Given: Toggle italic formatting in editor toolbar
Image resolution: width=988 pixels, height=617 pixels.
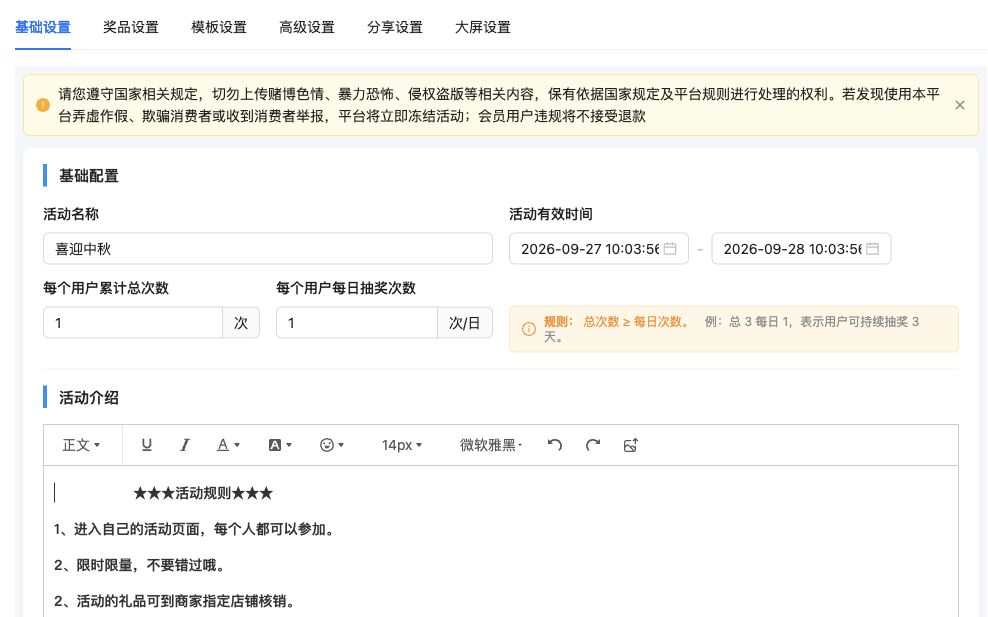Looking at the screenshot, I should tap(185, 445).
